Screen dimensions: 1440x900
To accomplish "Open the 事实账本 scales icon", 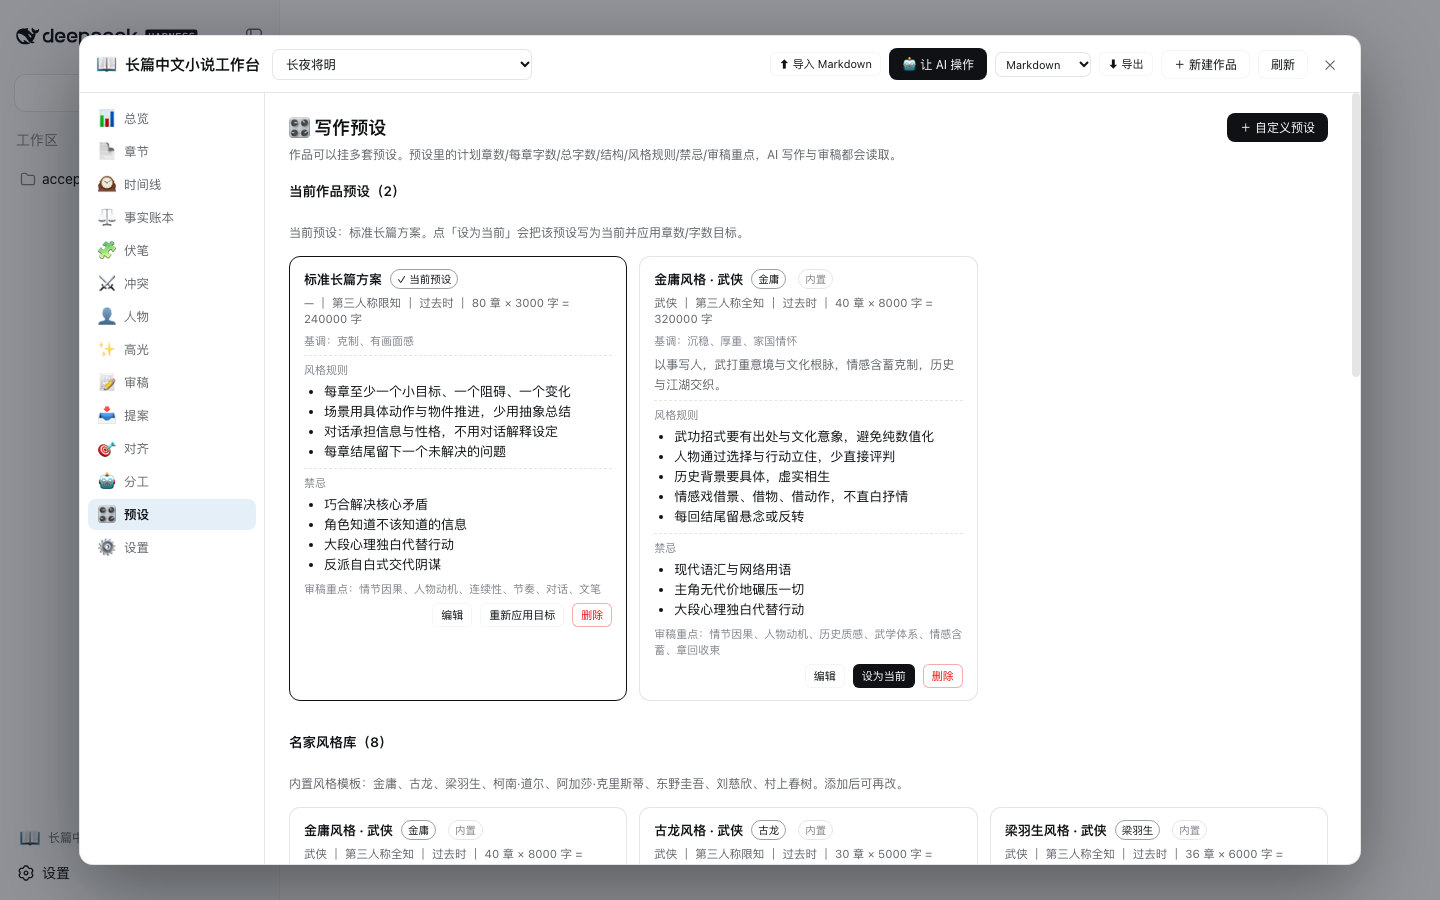I will [107, 217].
